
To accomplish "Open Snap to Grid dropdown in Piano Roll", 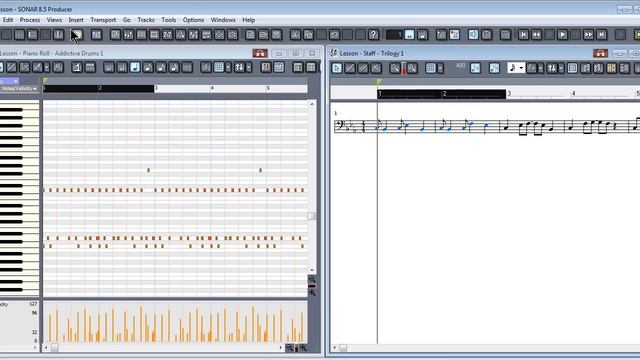I will 228,67.
